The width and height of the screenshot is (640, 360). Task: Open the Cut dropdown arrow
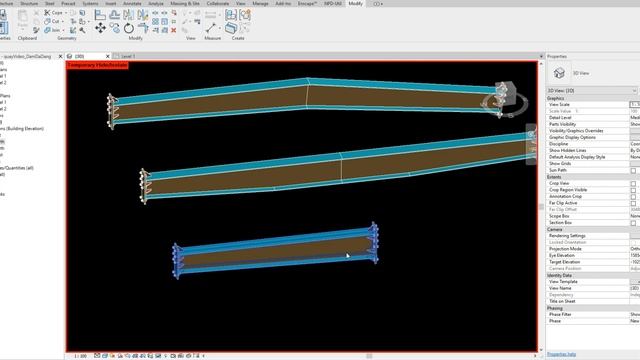click(x=62, y=21)
